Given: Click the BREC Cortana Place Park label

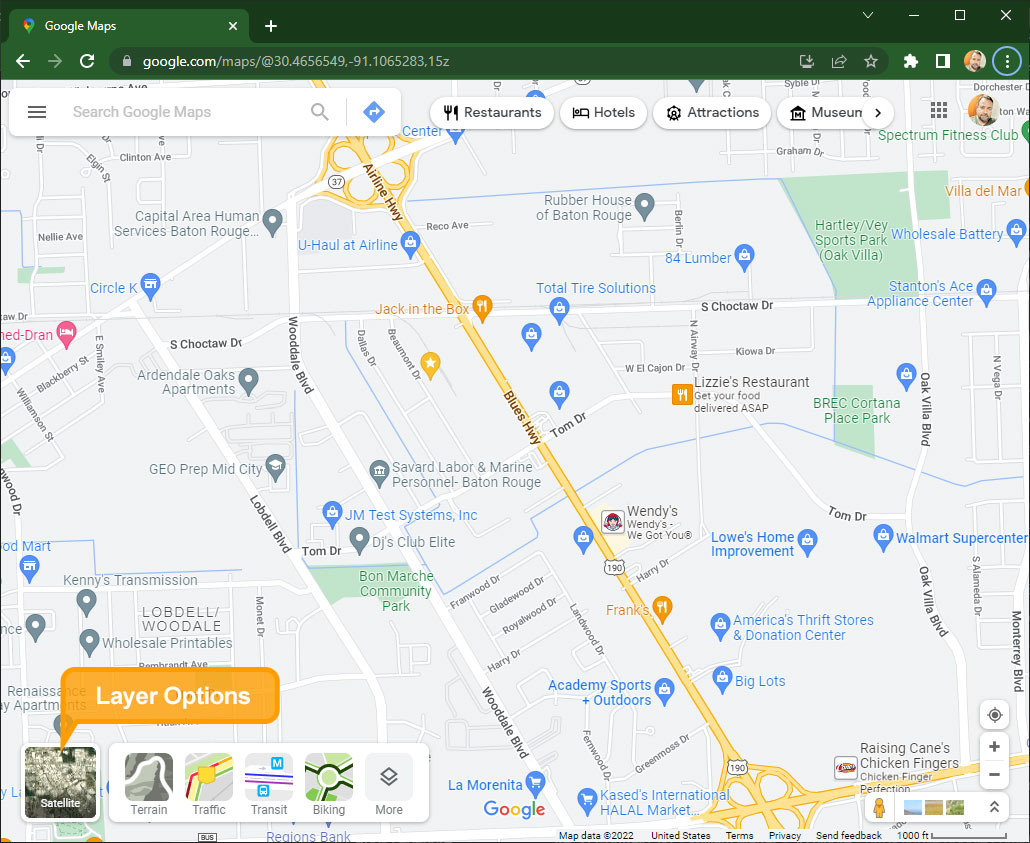Looking at the screenshot, I should click(x=857, y=411).
